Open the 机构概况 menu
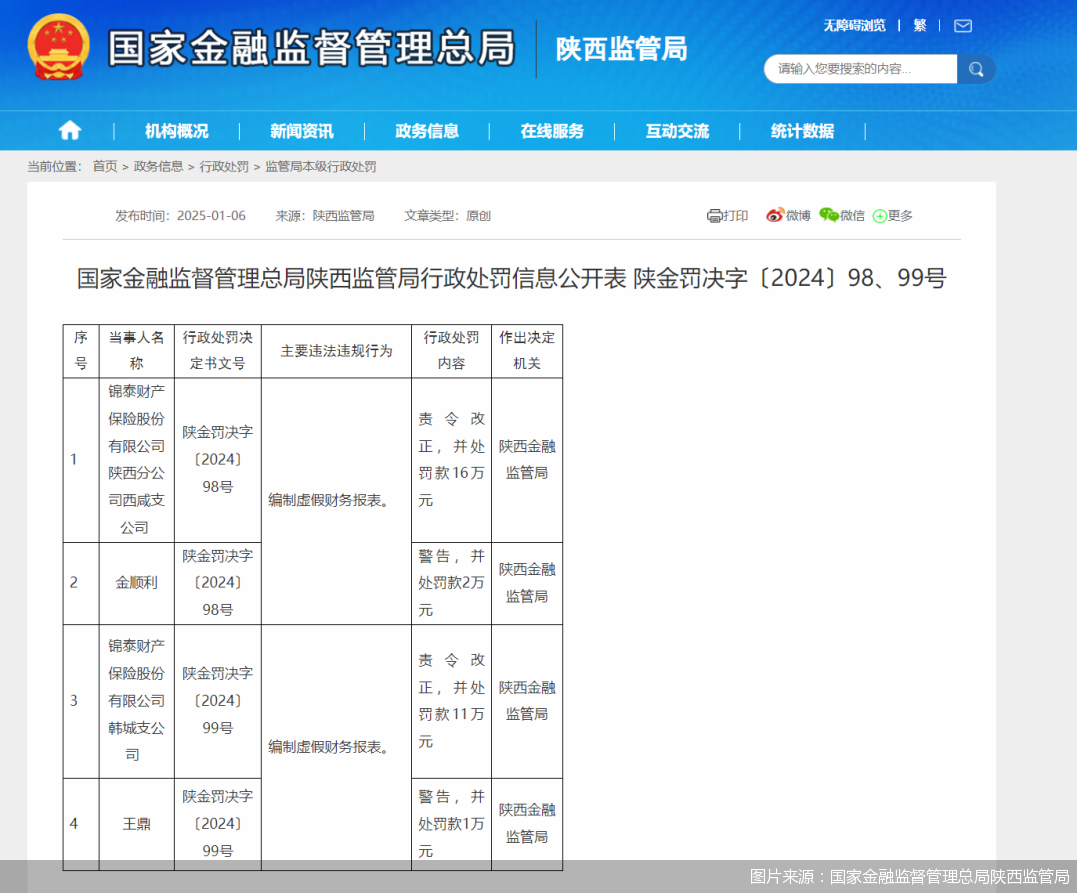The image size is (1077, 893). tap(177, 131)
